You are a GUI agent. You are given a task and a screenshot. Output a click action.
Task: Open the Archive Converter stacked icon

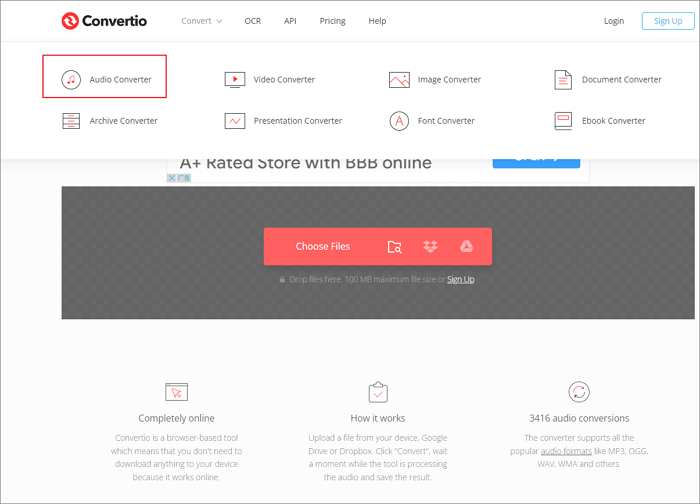71,121
